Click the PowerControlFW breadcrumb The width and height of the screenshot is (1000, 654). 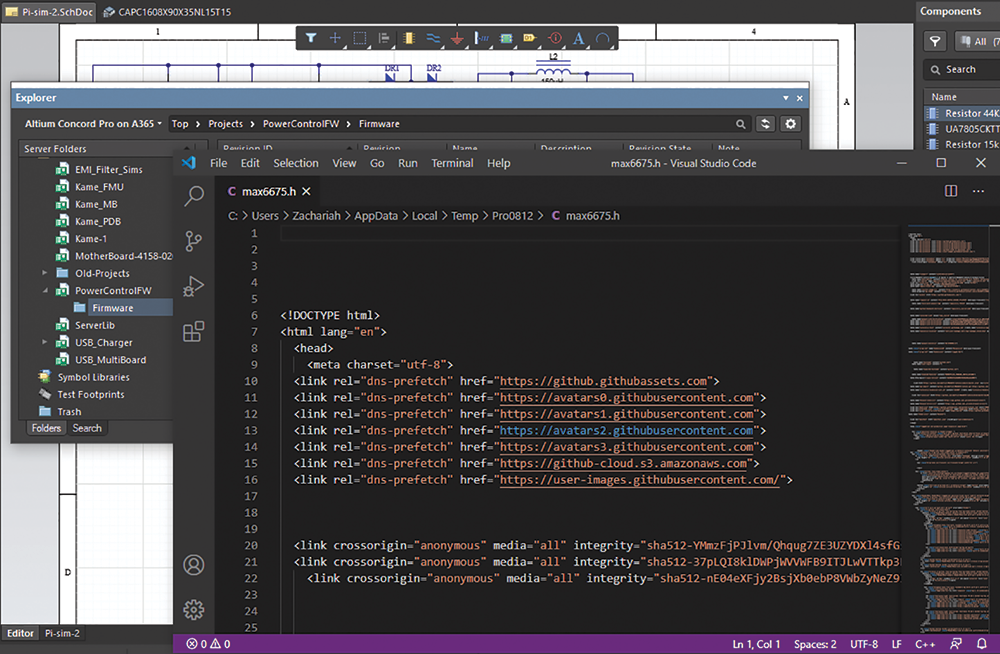tap(301, 124)
